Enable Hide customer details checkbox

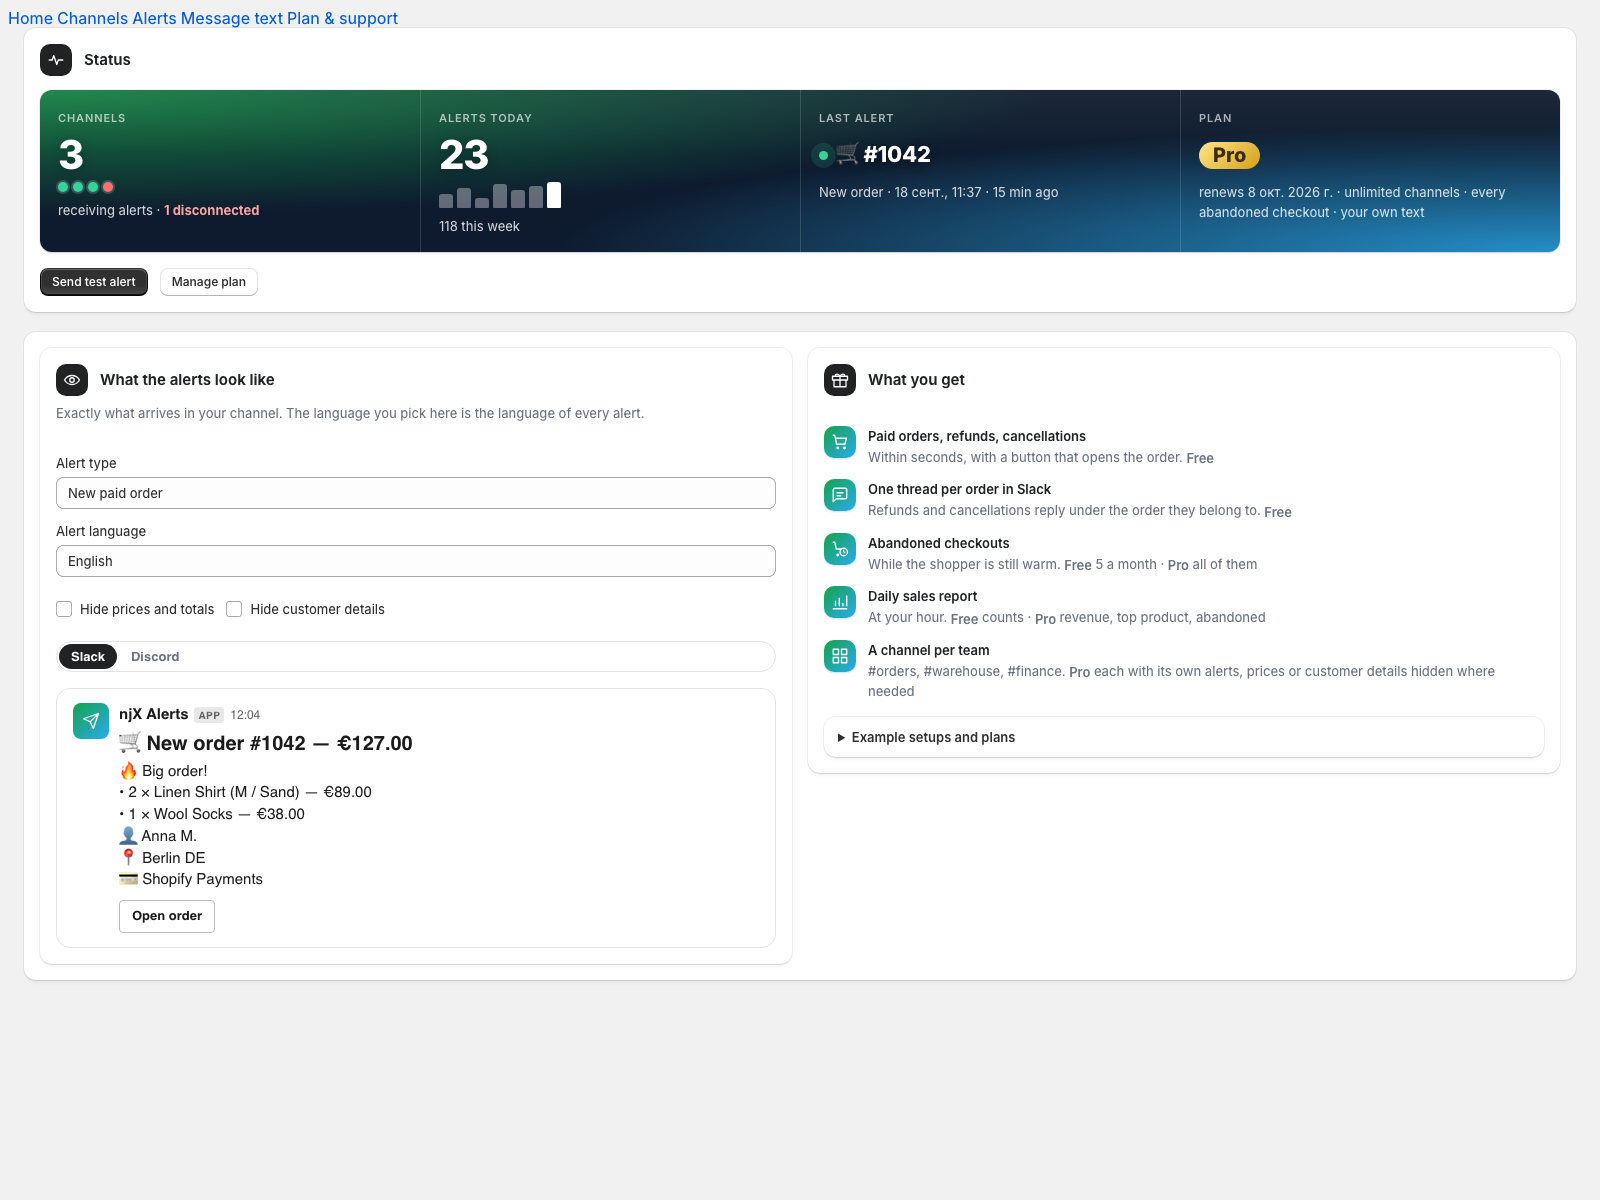tap(234, 609)
